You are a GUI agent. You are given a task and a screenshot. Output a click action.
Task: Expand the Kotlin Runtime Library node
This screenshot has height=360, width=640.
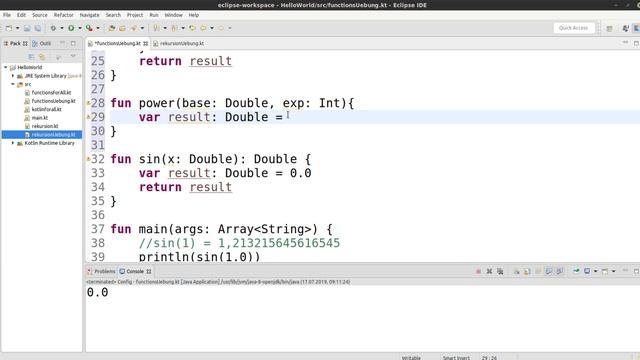click(13, 143)
